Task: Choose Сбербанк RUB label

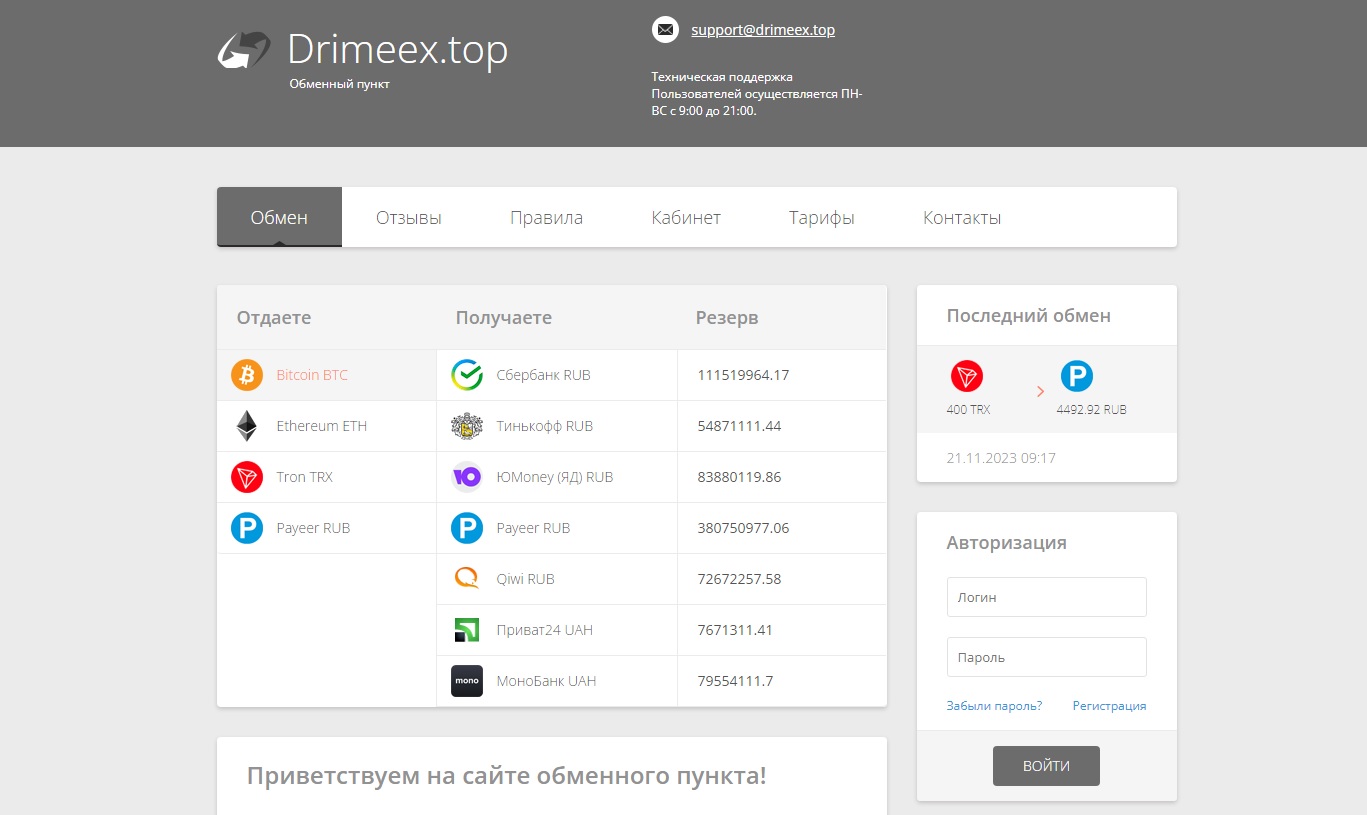Action: tap(543, 375)
